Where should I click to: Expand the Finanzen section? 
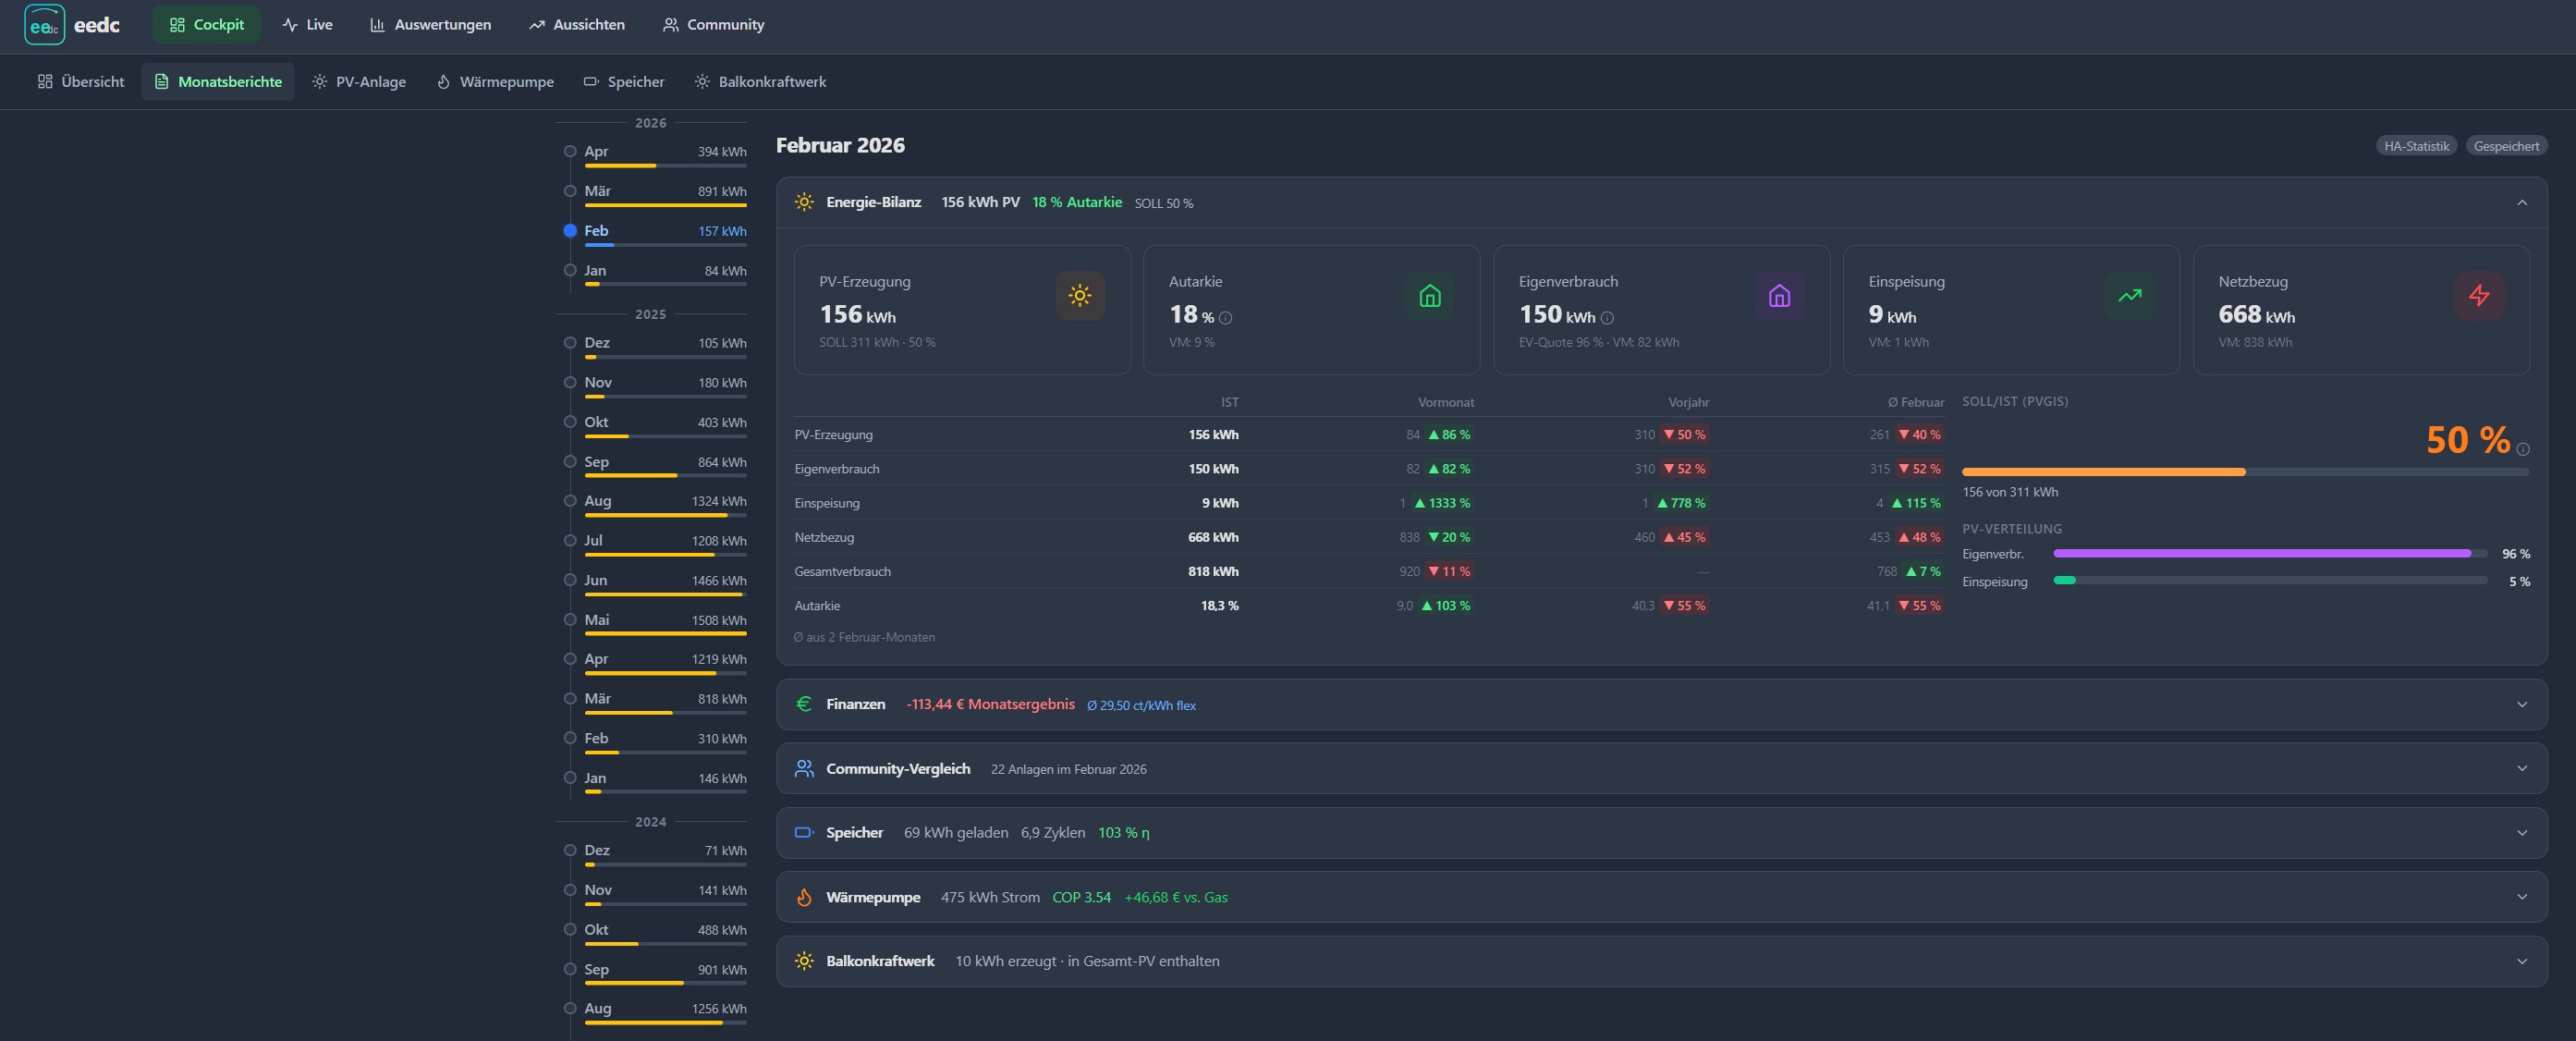[2521, 704]
